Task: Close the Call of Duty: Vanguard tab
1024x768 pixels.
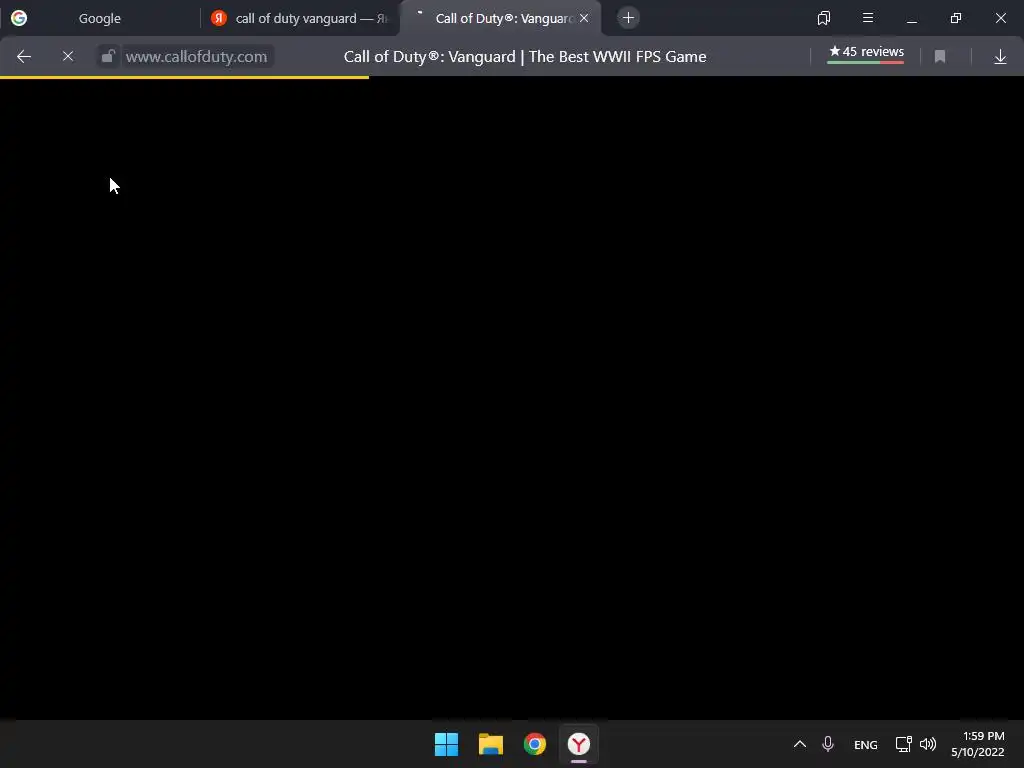Action: click(x=584, y=18)
